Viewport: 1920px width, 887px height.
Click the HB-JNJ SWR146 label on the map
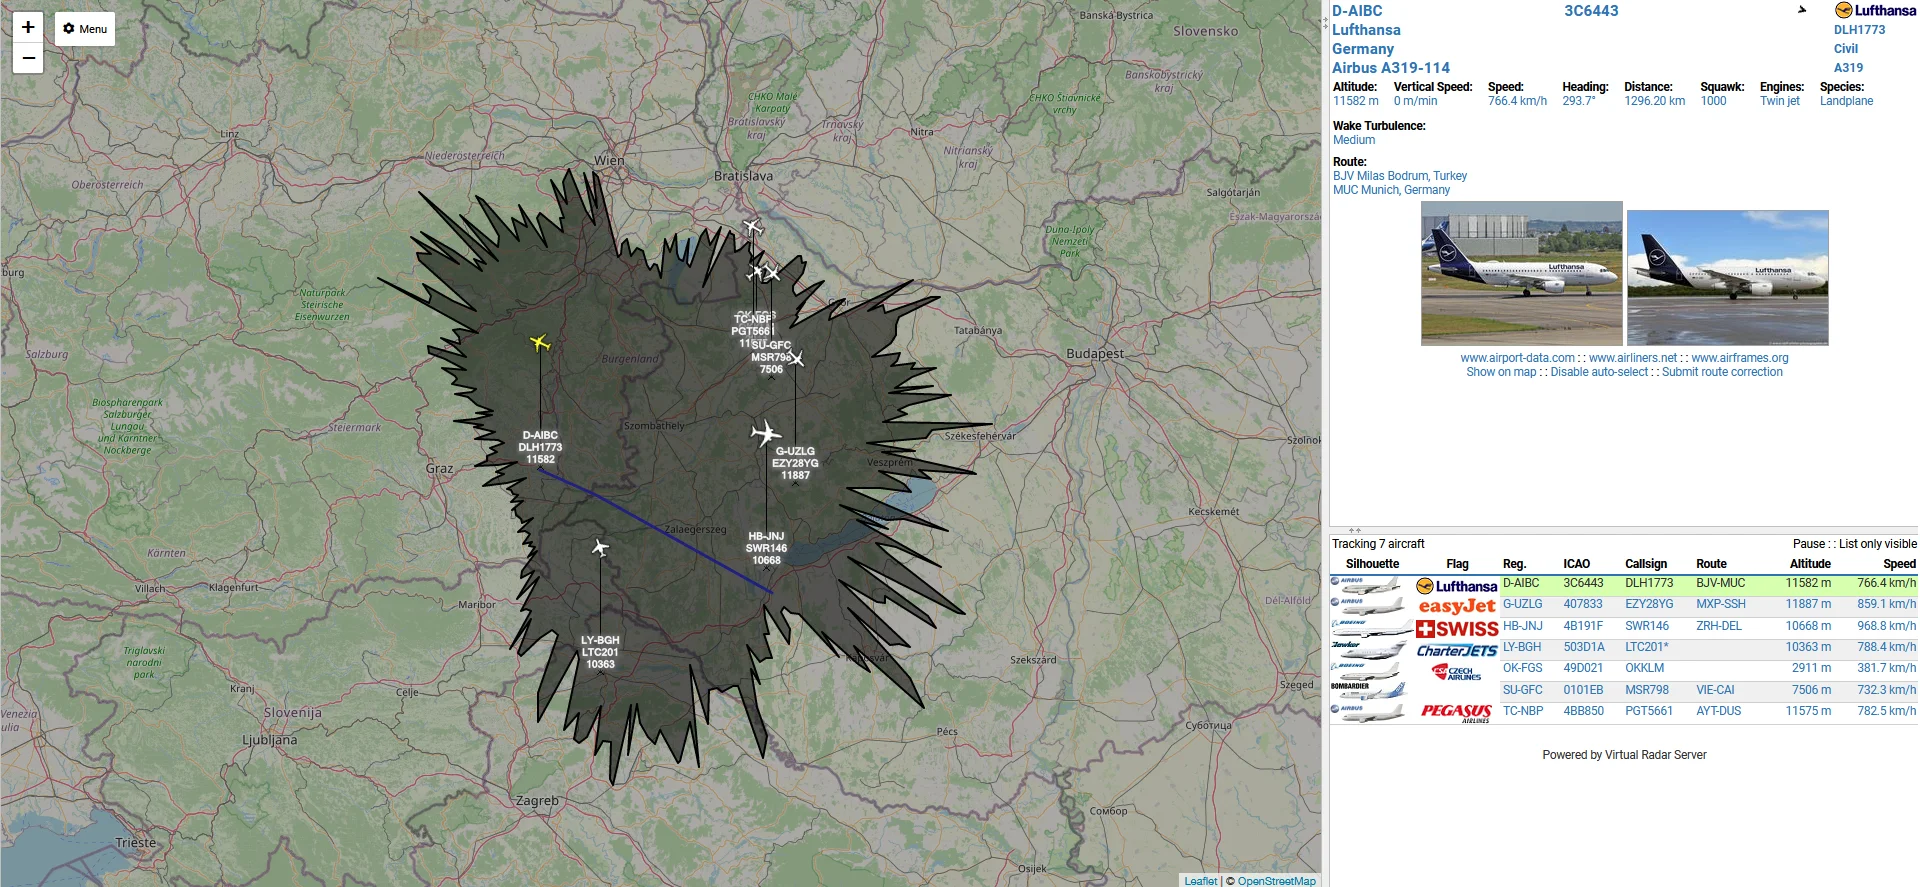click(766, 548)
